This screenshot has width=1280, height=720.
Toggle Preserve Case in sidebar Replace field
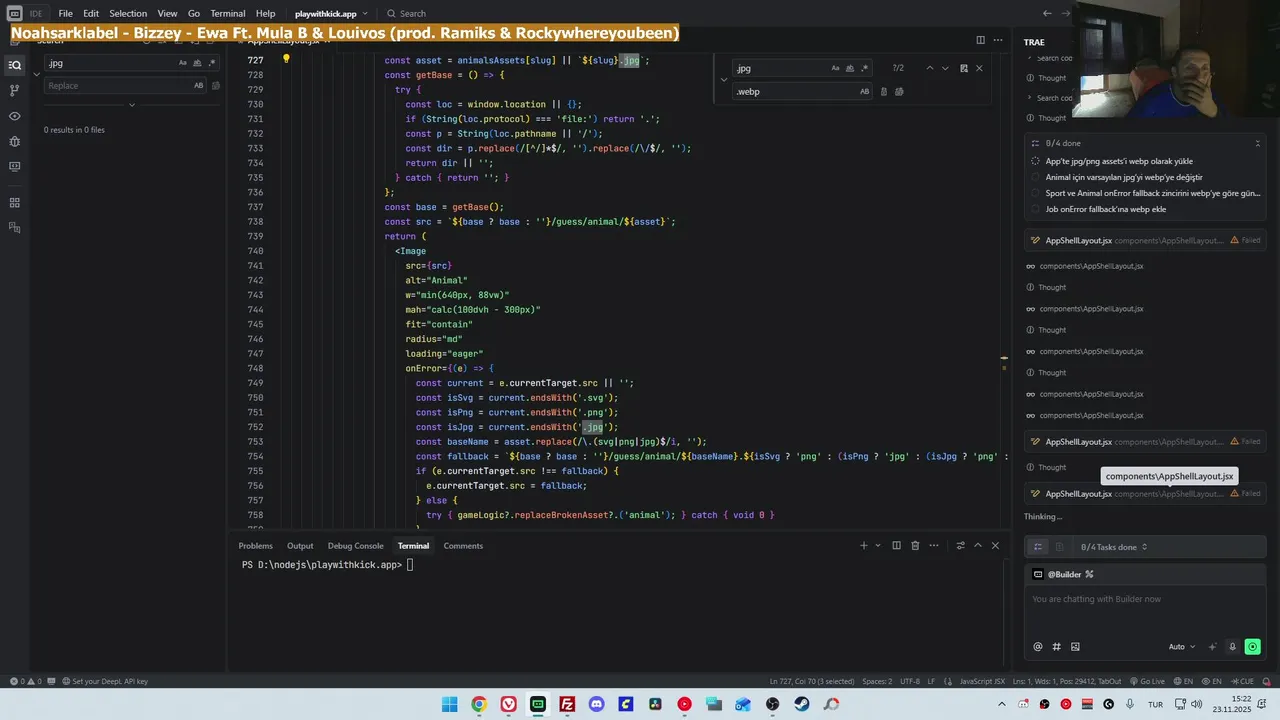198,85
